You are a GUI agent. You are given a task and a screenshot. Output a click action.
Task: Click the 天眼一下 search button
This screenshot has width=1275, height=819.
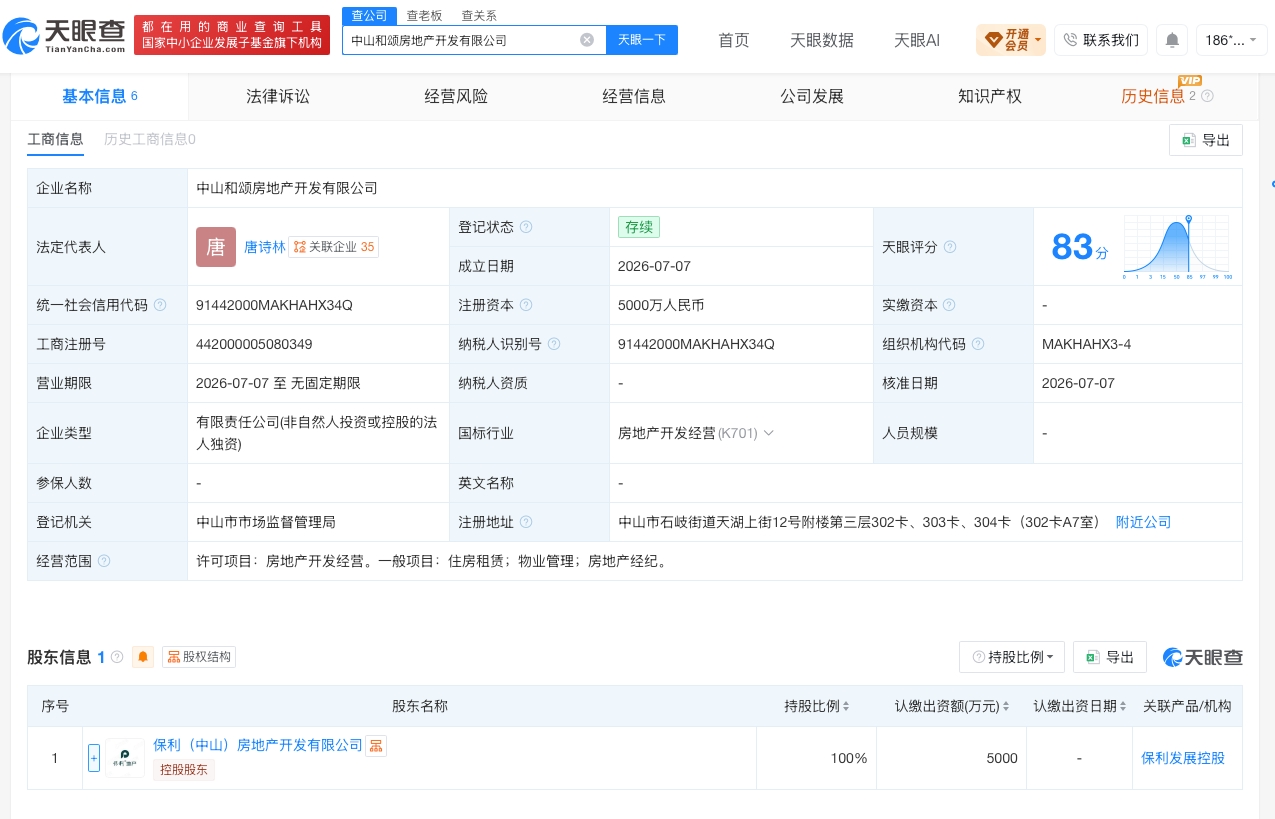click(642, 40)
